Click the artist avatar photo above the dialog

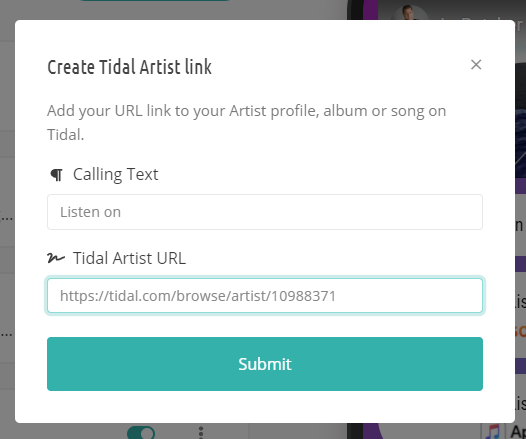point(409,13)
